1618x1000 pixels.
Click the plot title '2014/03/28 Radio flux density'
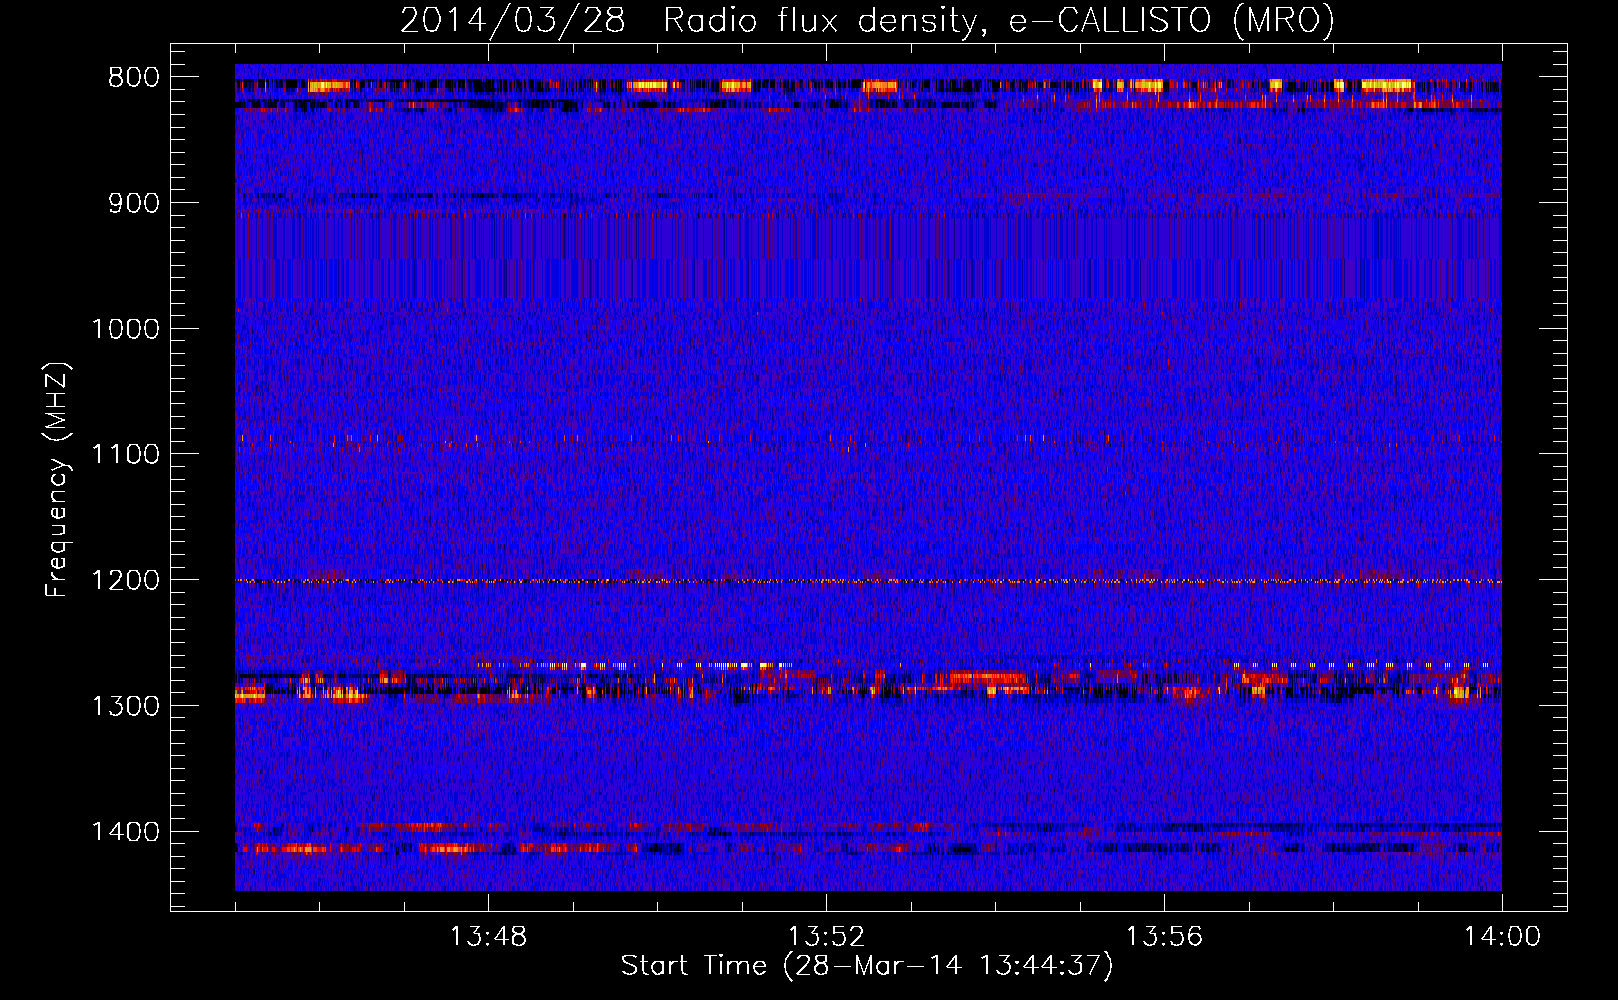867,21
